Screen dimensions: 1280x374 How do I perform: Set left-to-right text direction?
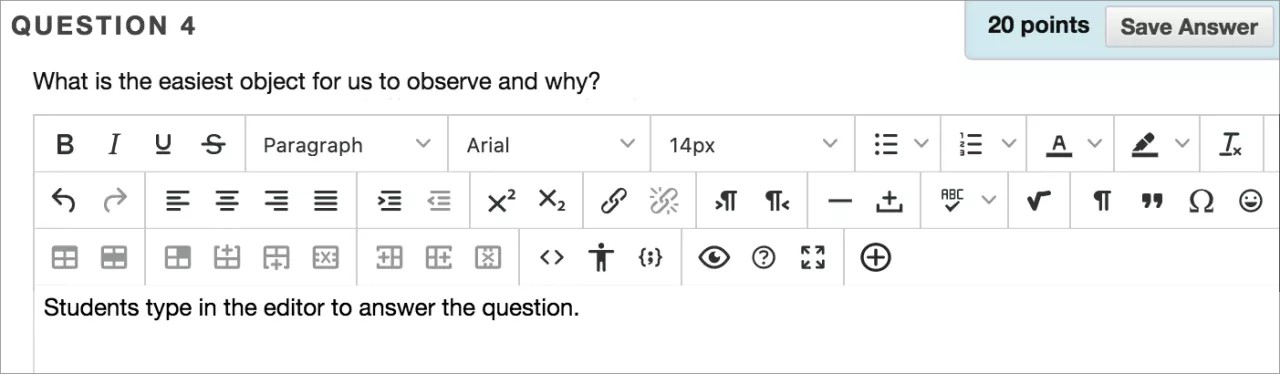coord(726,201)
